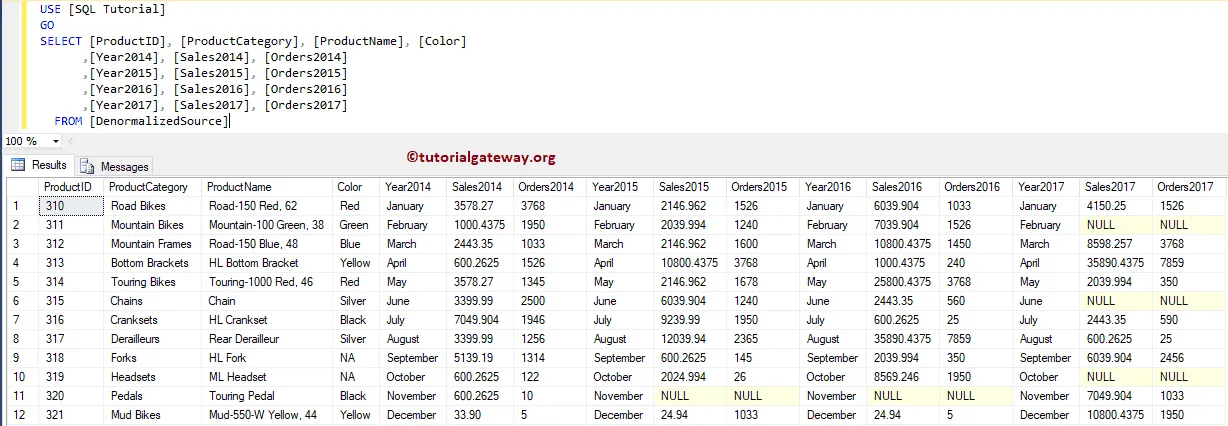Place cursor after [DenormalizedSource] in the query
Viewport: 1228px width, 426px height.
coord(229,121)
